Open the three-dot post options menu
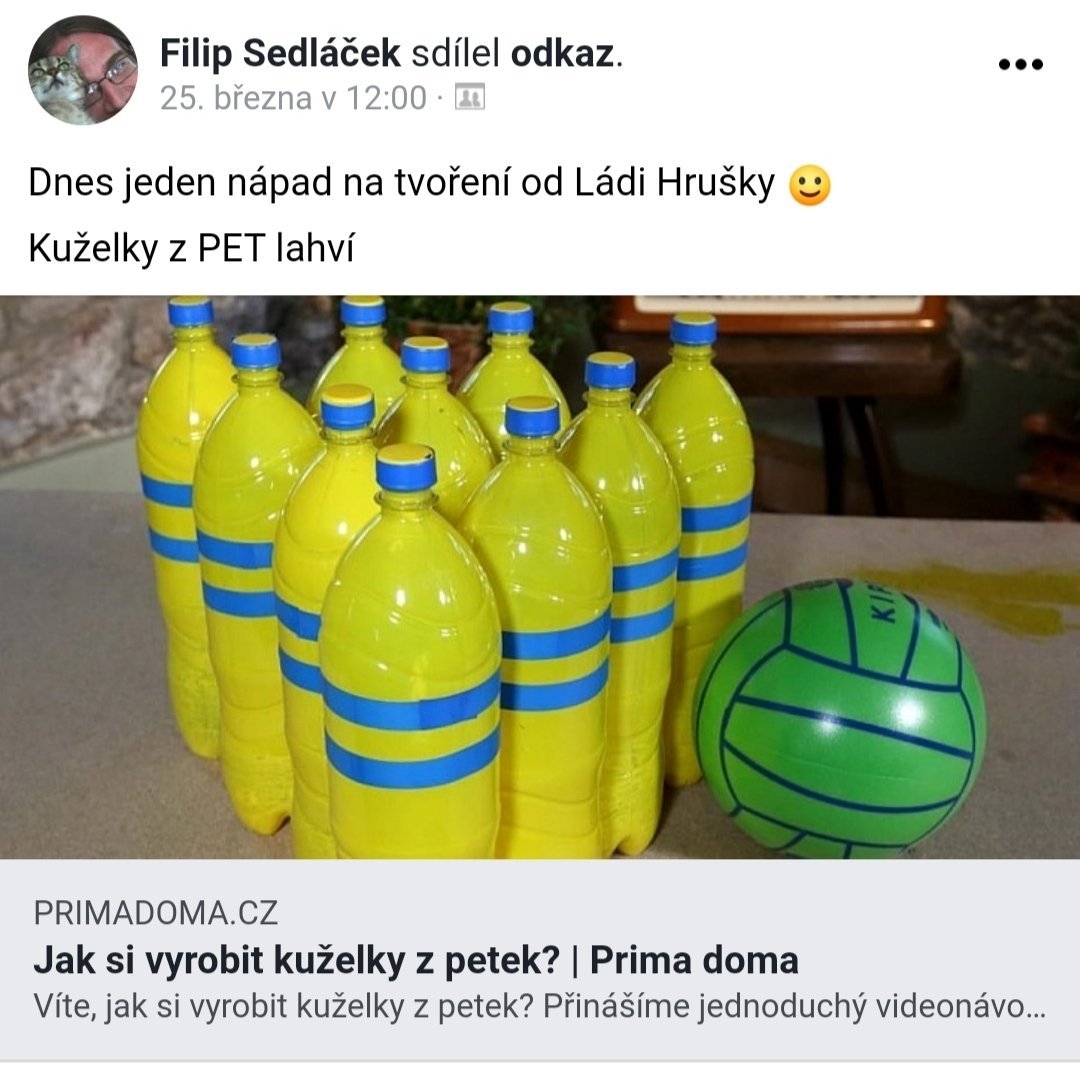The height and width of the screenshot is (1075, 1080). click(x=1021, y=65)
